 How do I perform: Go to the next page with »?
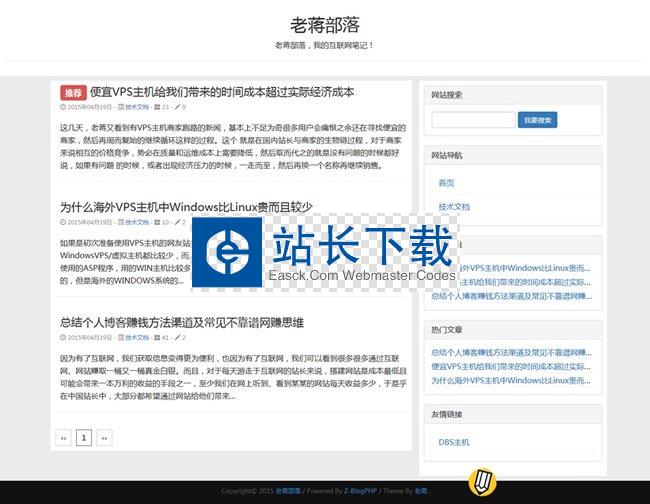coord(104,438)
